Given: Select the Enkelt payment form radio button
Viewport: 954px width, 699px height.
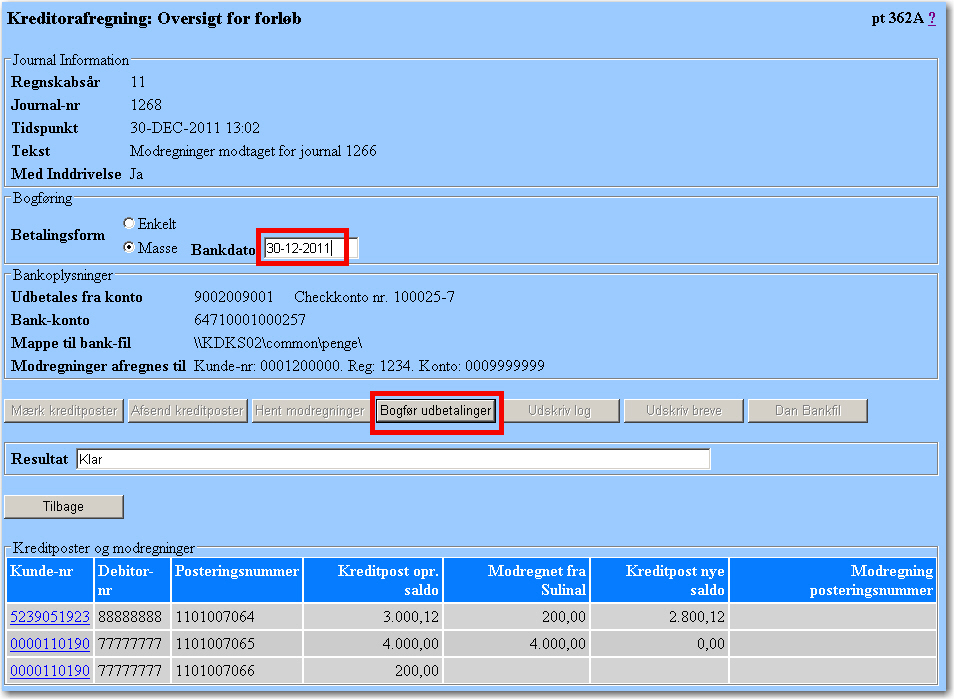Looking at the screenshot, I should pyautogui.click(x=128, y=223).
